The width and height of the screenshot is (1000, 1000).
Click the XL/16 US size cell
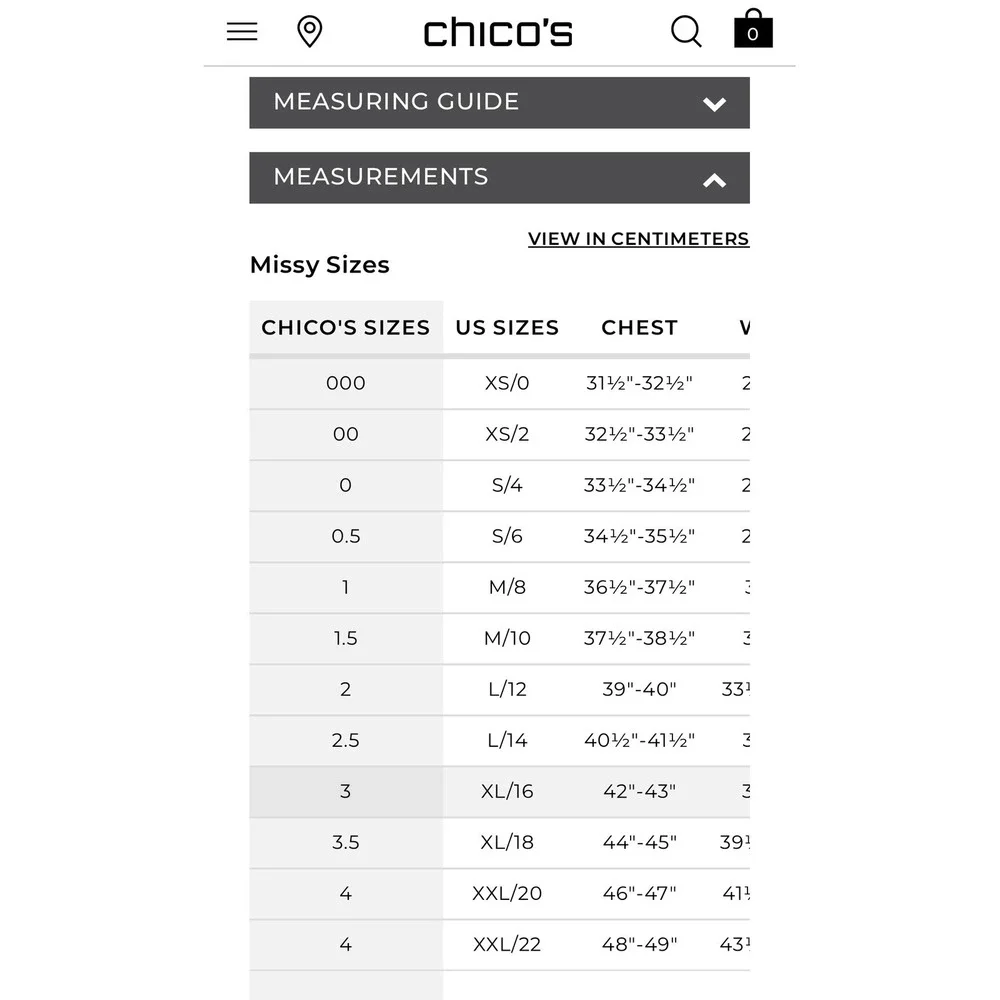click(507, 791)
